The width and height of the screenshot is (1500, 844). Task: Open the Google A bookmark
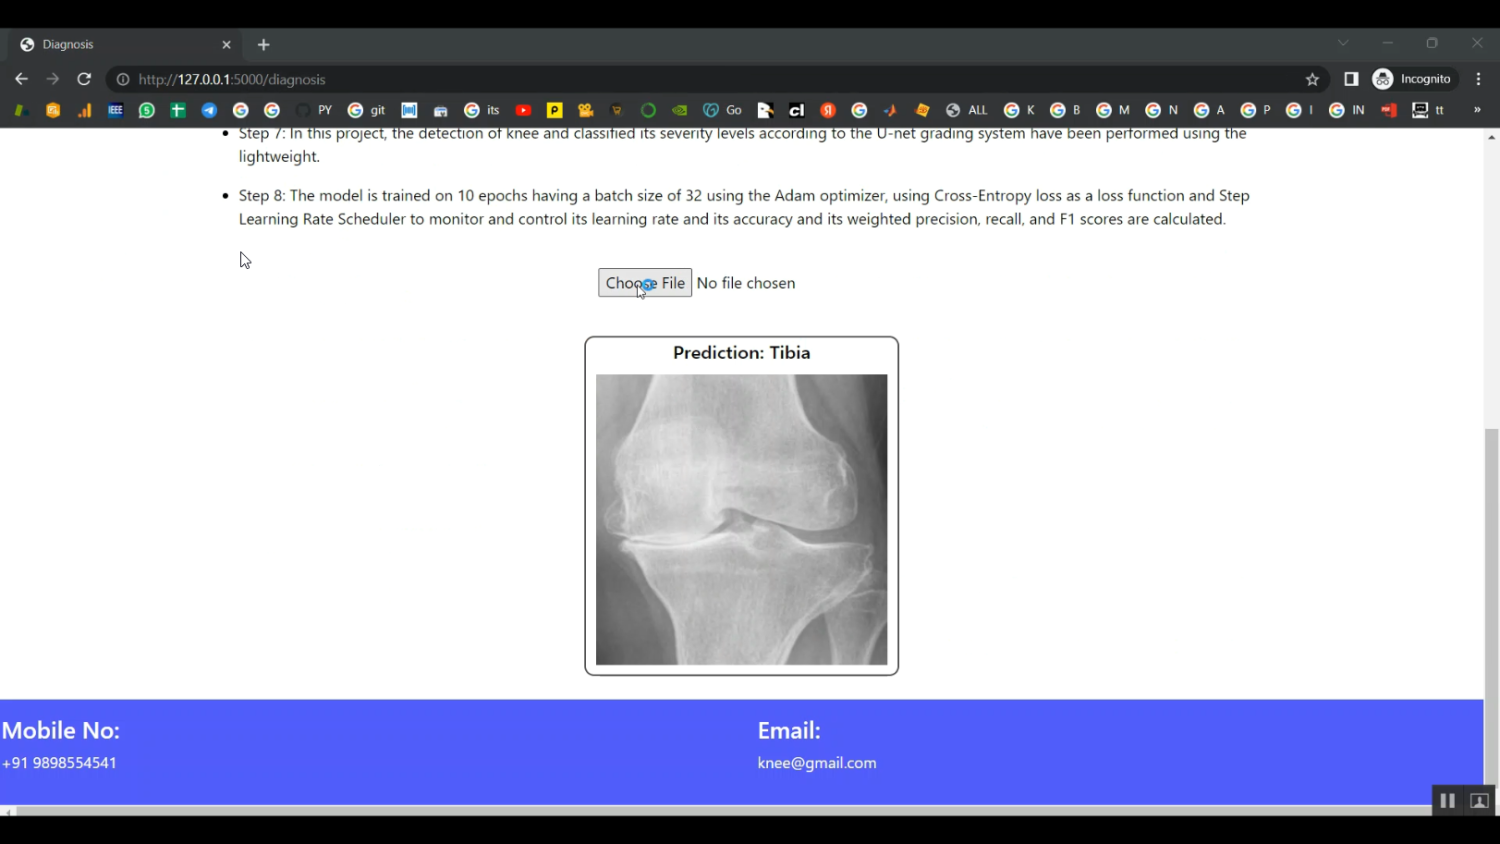point(1209,110)
